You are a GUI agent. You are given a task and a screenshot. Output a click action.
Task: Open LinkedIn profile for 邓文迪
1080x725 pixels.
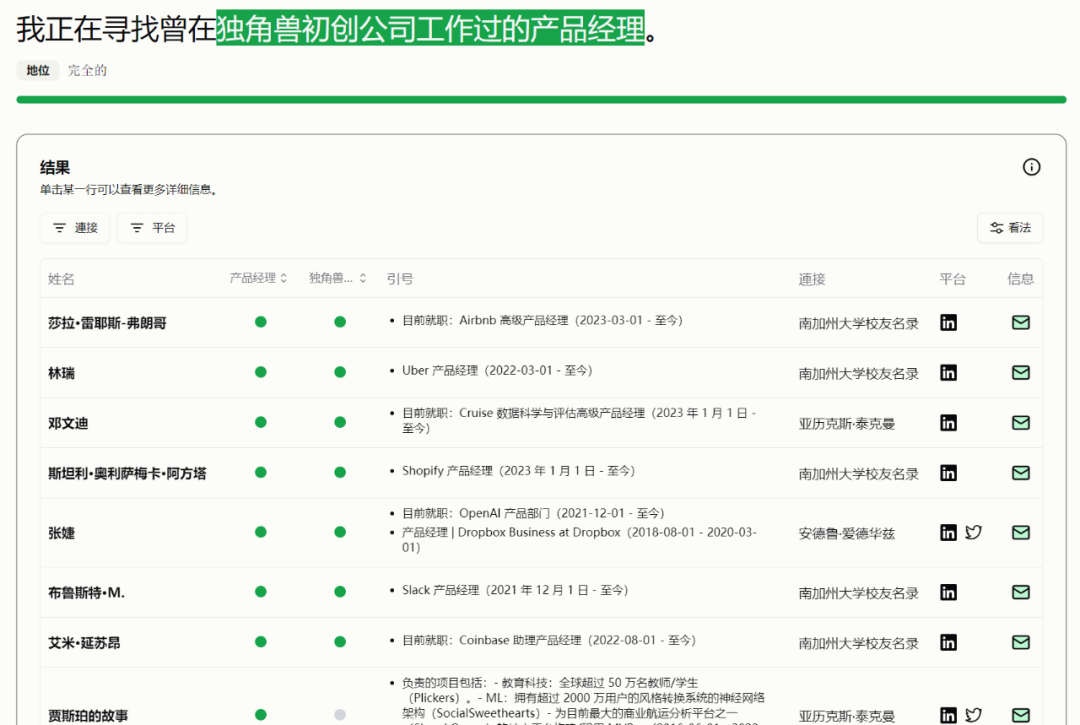(948, 423)
